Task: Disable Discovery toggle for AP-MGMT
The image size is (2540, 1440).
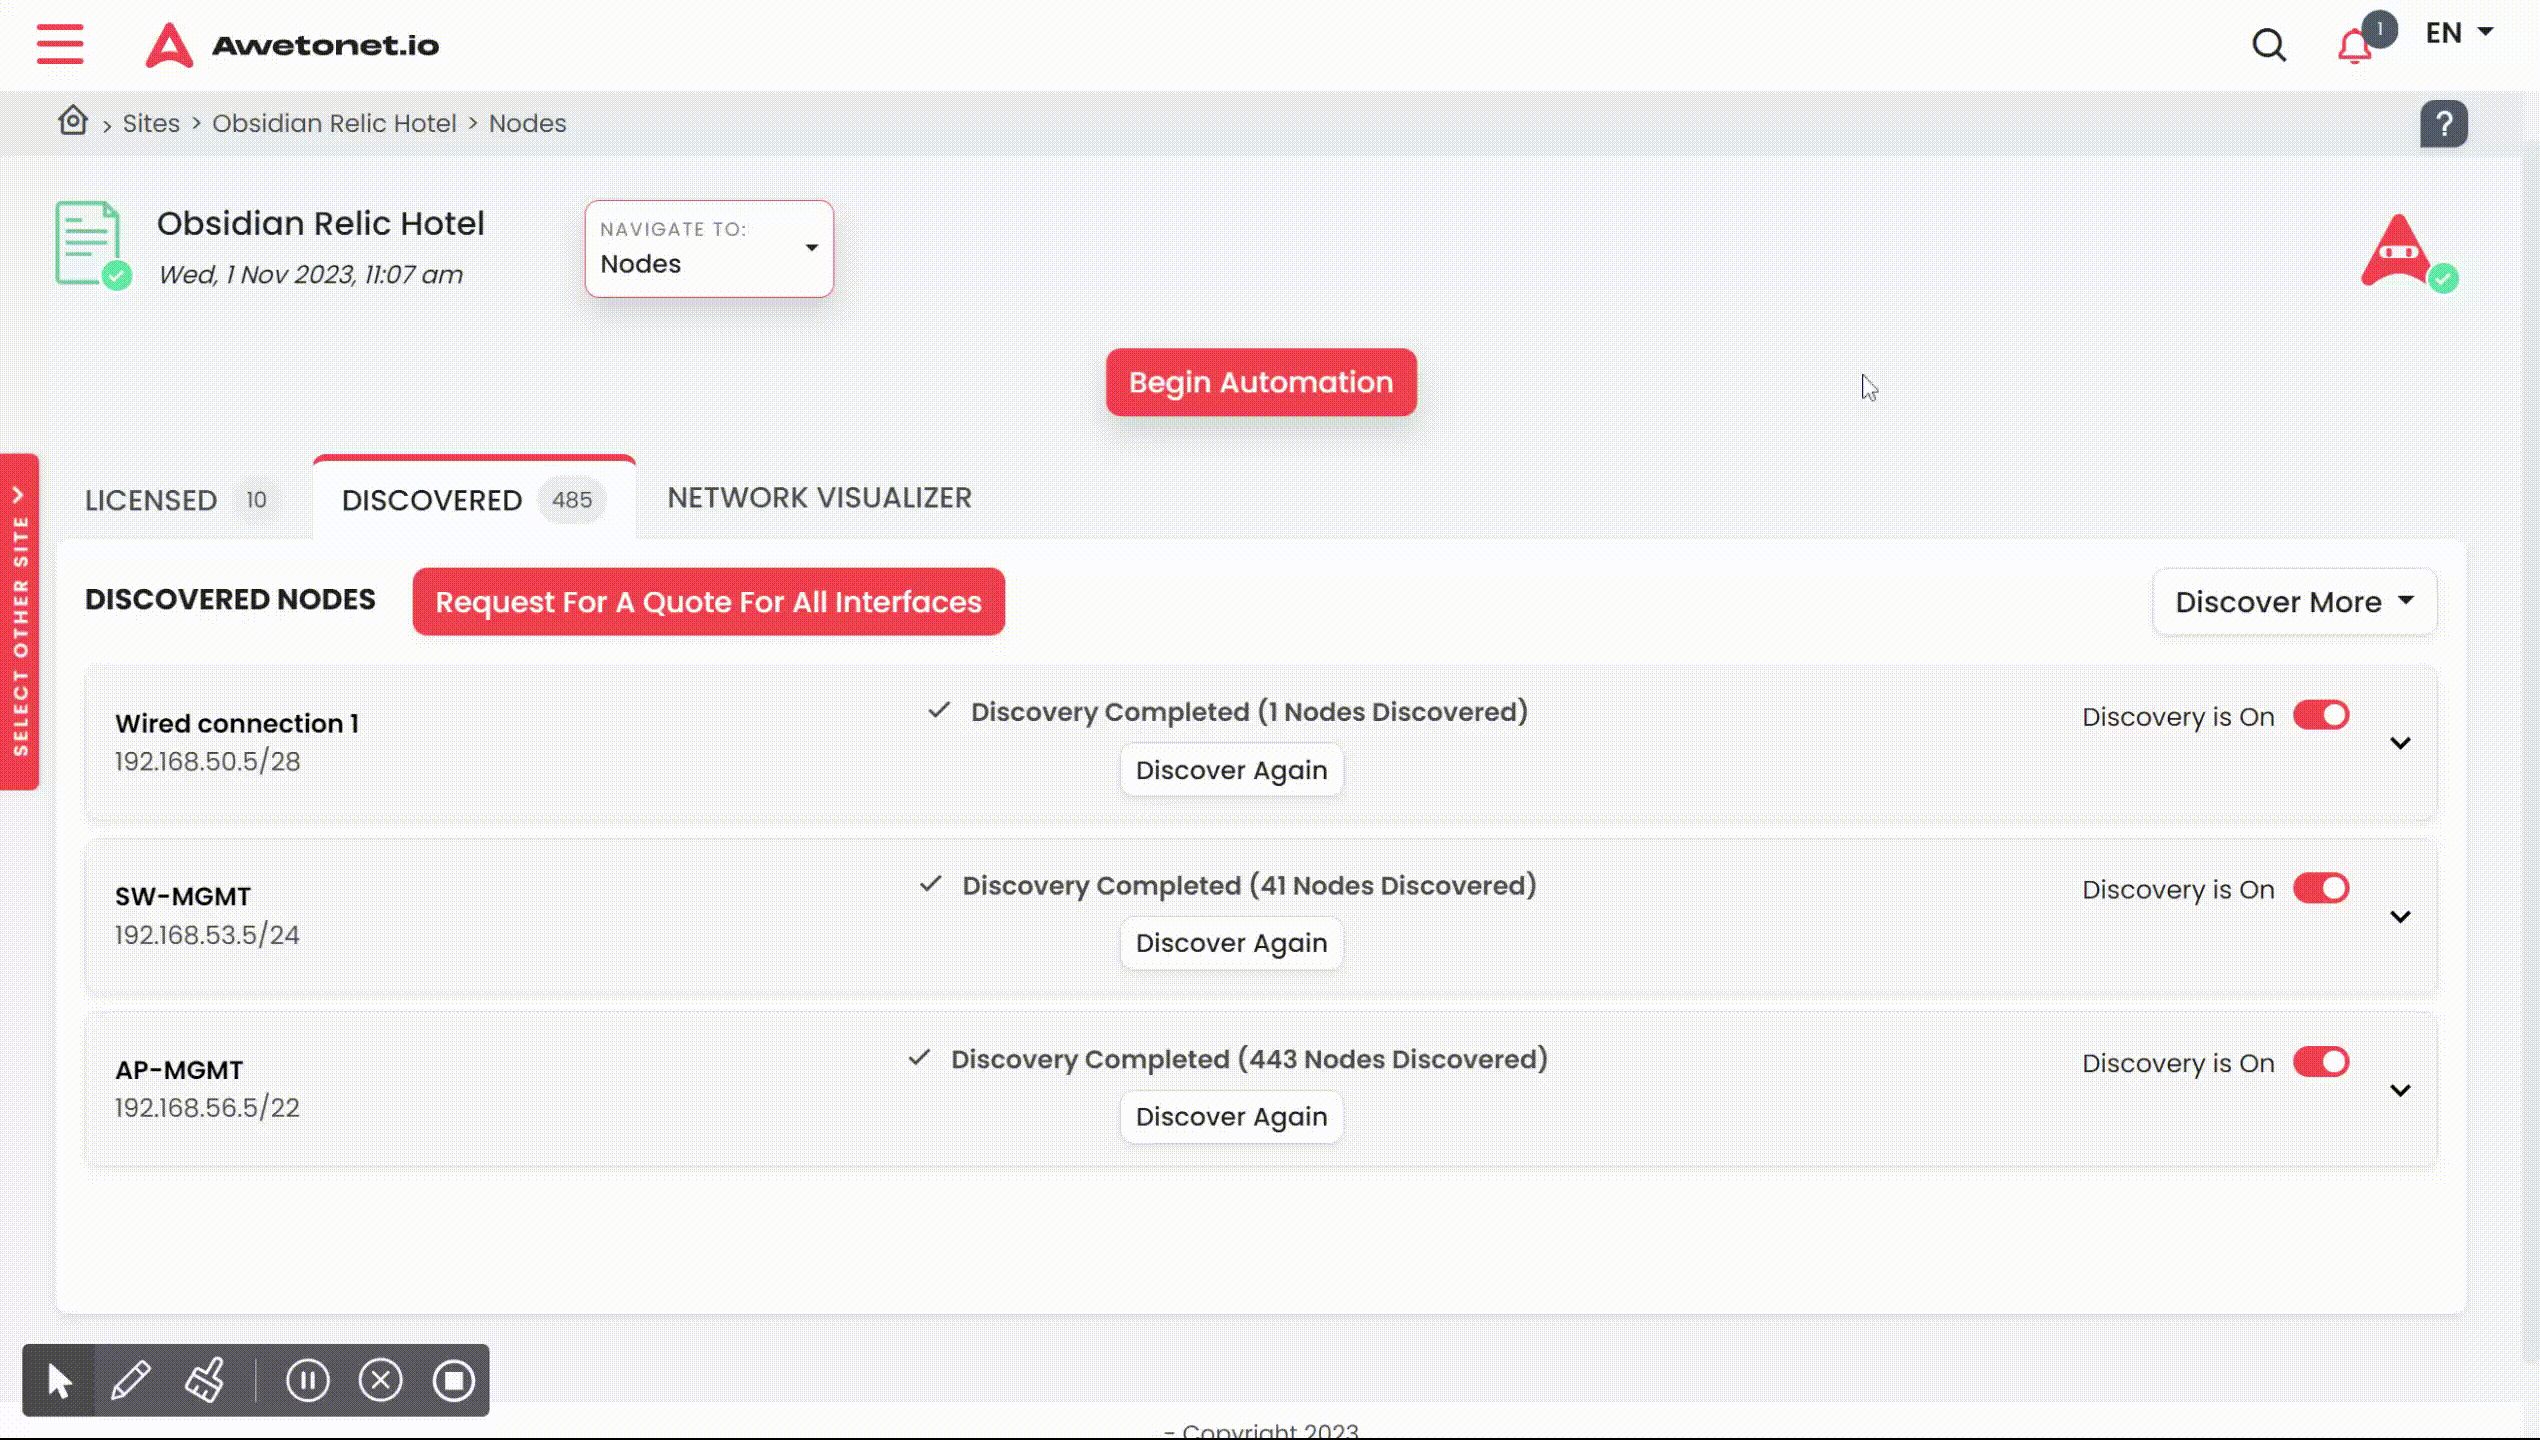Action: point(2320,1063)
